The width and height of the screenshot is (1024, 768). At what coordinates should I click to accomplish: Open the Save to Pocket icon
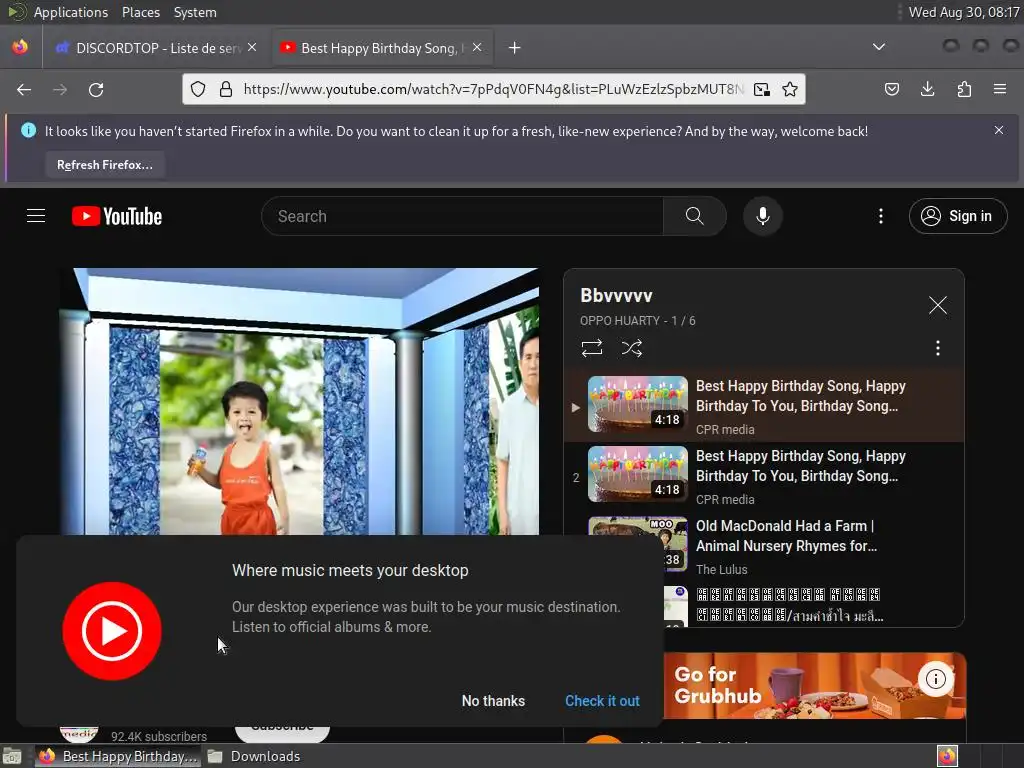click(x=891, y=89)
